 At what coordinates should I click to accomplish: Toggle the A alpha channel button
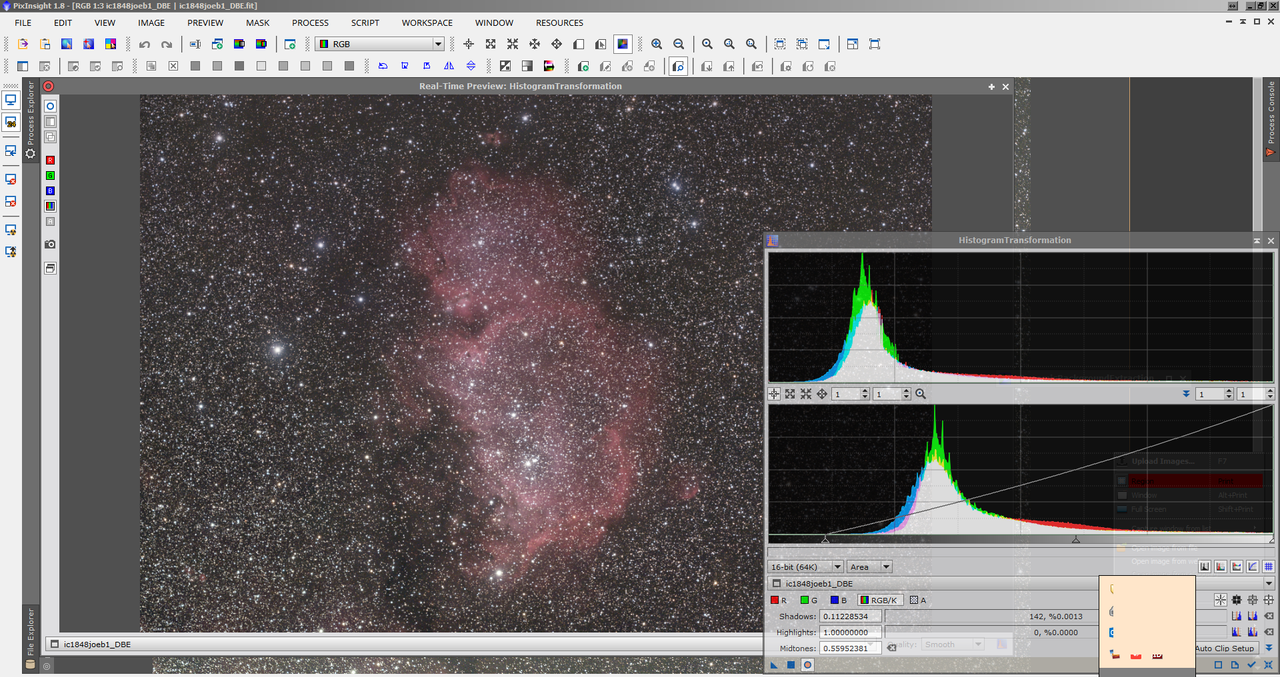tap(918, 600)
